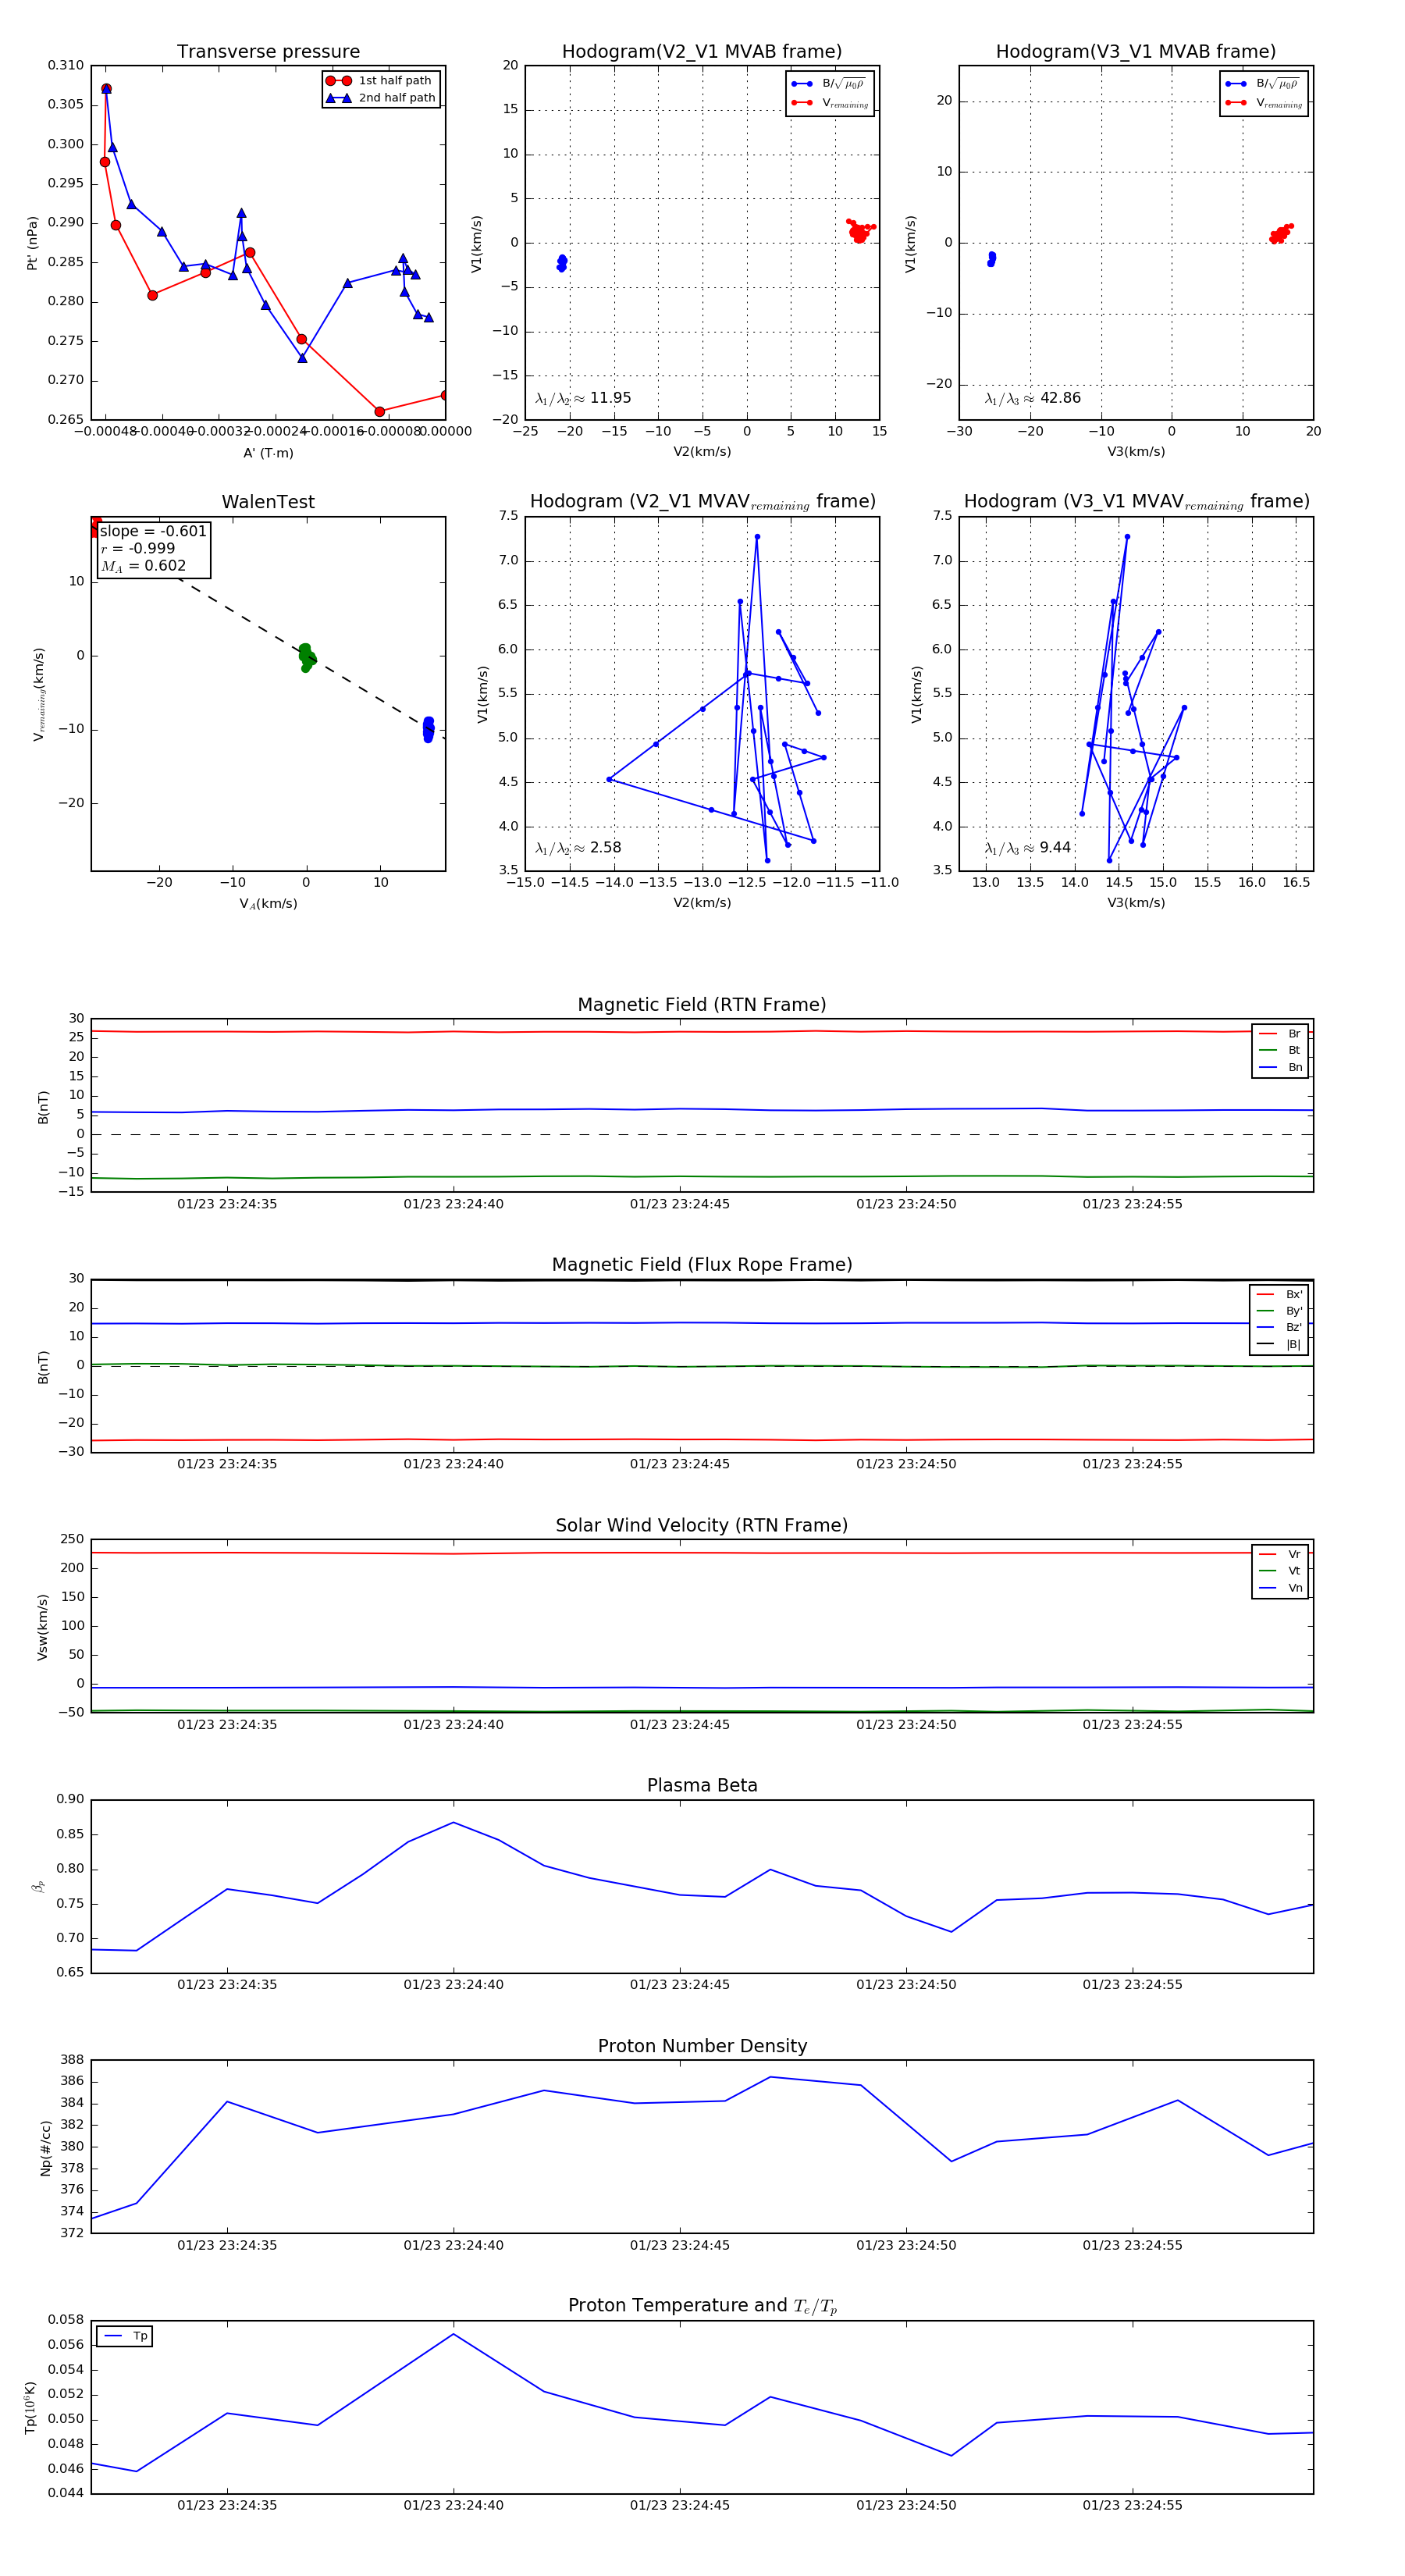Click the λ1/λ2 ≈ 11.95 annotation
The height and width of the screenshot is (2576, 1405).
click(x=583, y=398)
